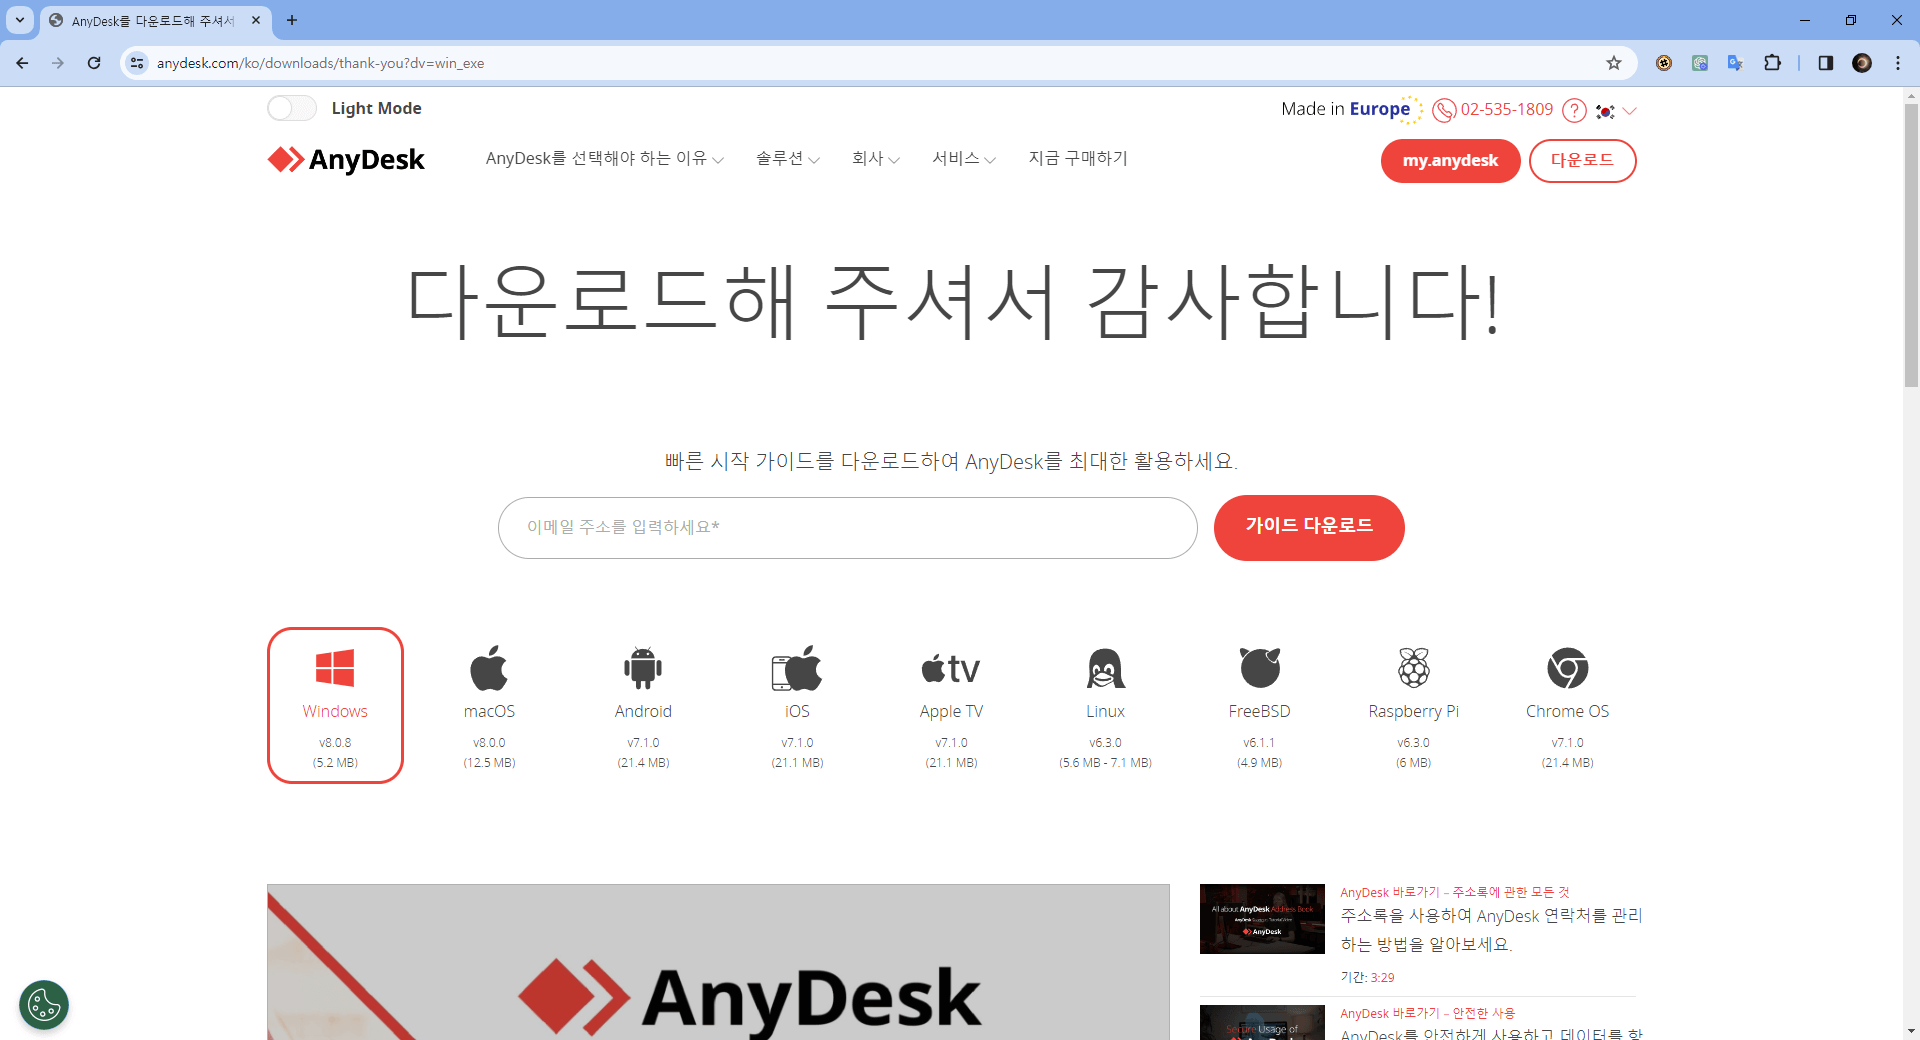Bookmark this page with the star icon
Viewport: 1920px width, 1040px height.
[x=1614, y=63]
